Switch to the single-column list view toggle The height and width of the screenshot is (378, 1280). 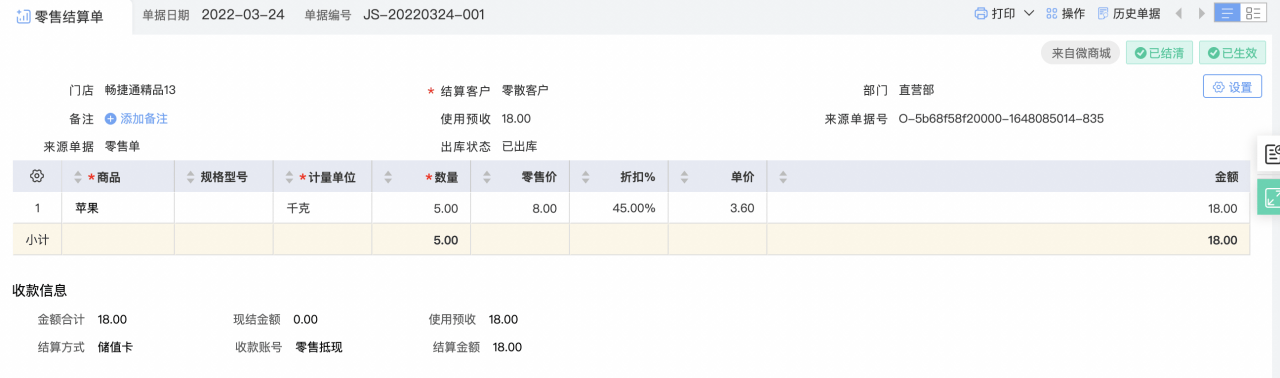(x=1227, y=13)
